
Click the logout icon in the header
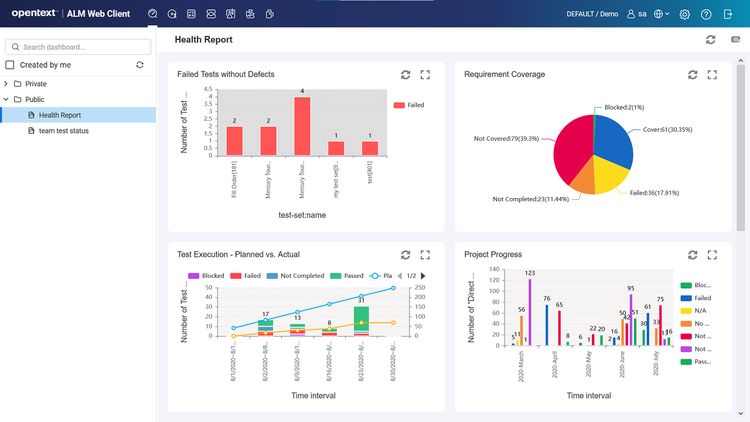coord(728,14)
